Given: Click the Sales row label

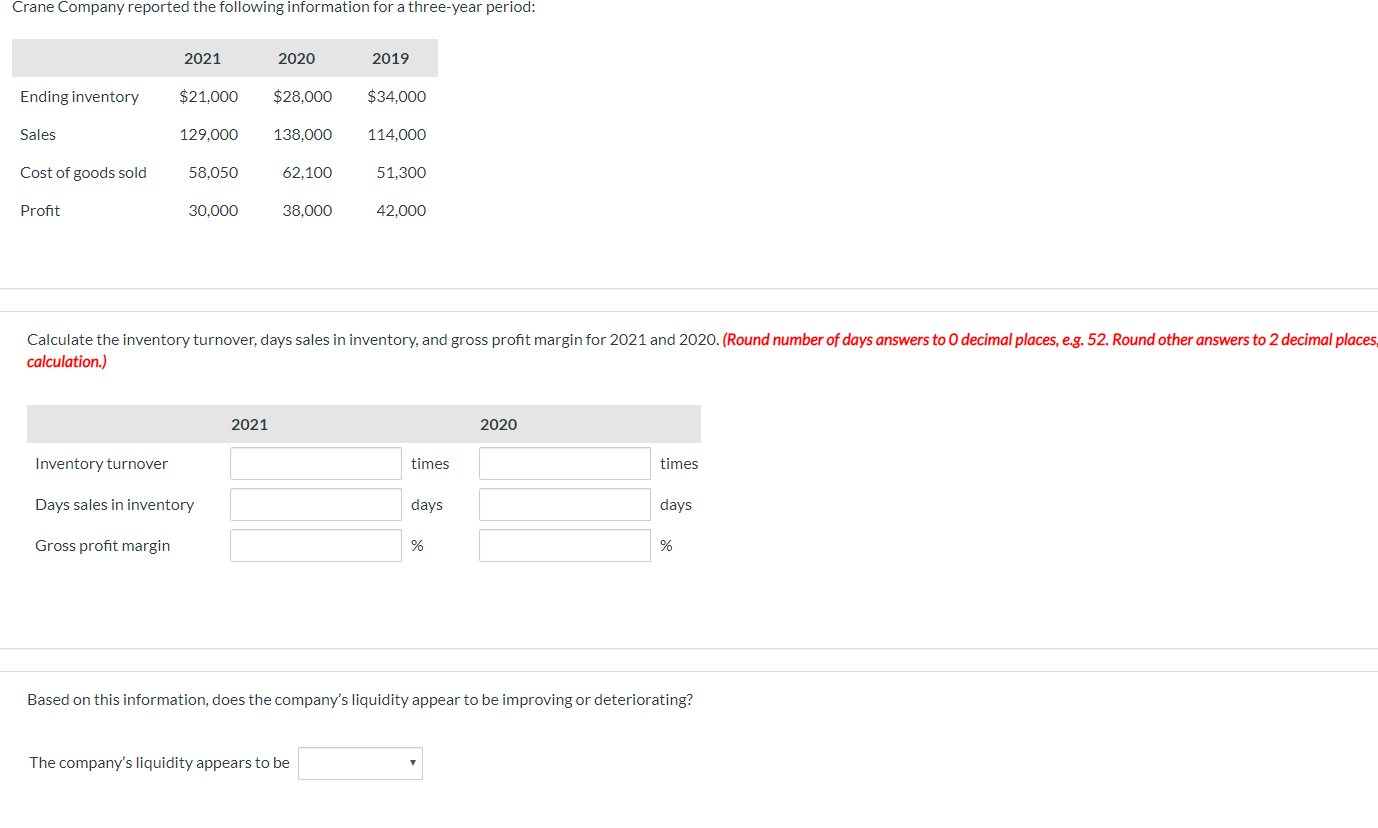Looking at the screenshot, I should pos(38,135).
